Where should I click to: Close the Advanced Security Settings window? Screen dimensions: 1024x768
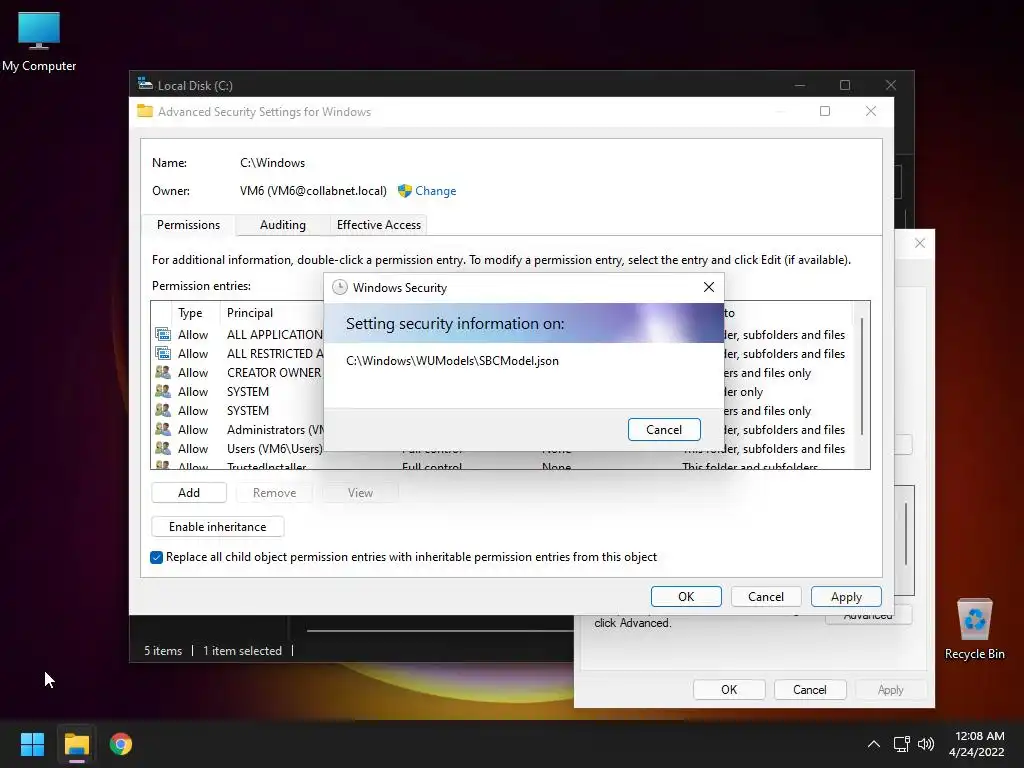coord(871,111)
